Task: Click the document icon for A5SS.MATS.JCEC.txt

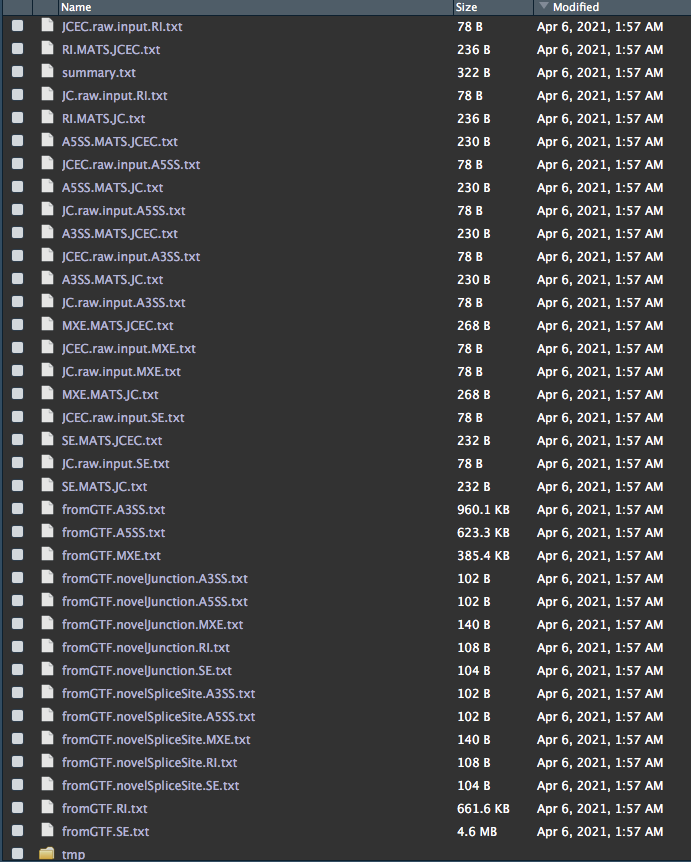Action: 47,141
